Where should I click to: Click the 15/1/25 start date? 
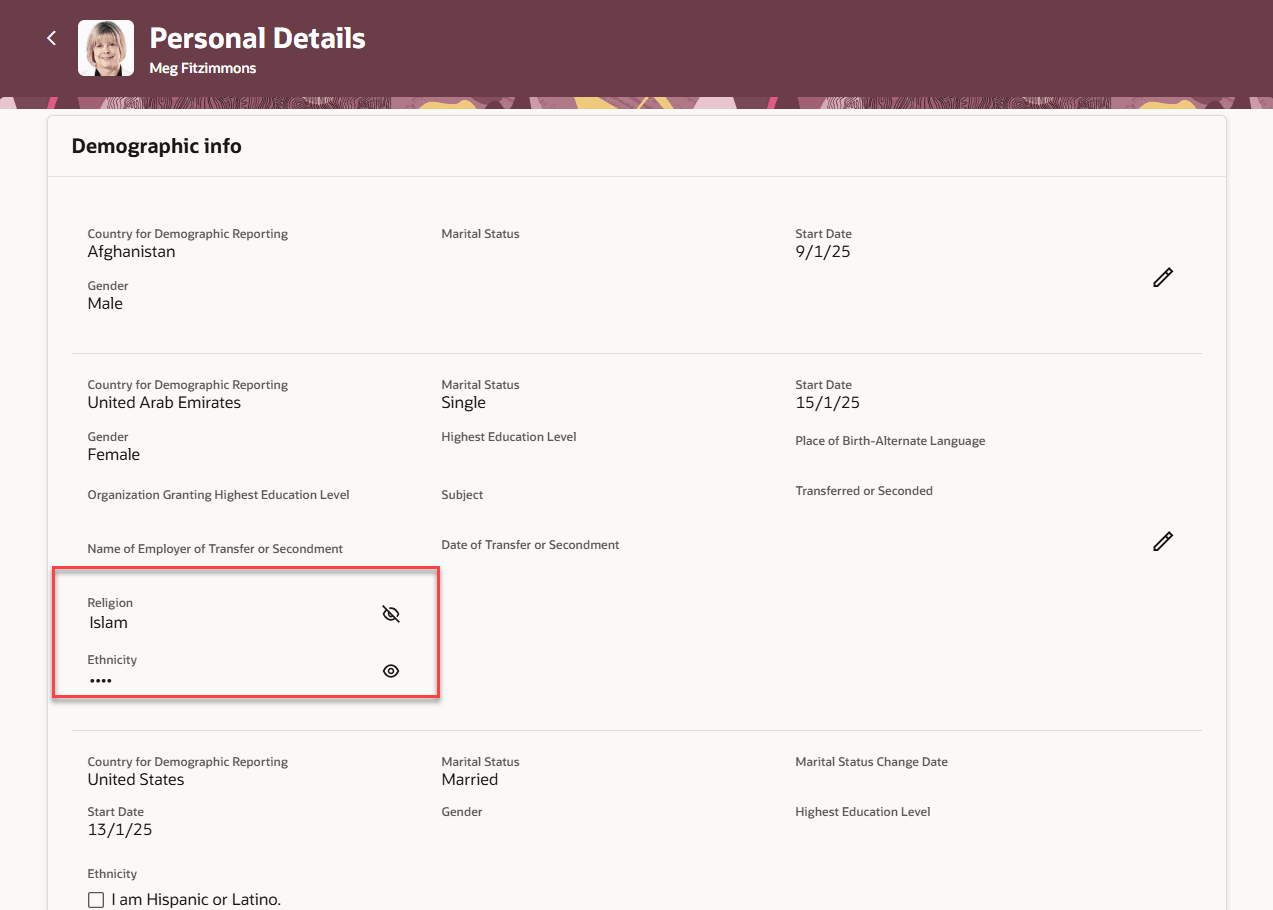827,403
